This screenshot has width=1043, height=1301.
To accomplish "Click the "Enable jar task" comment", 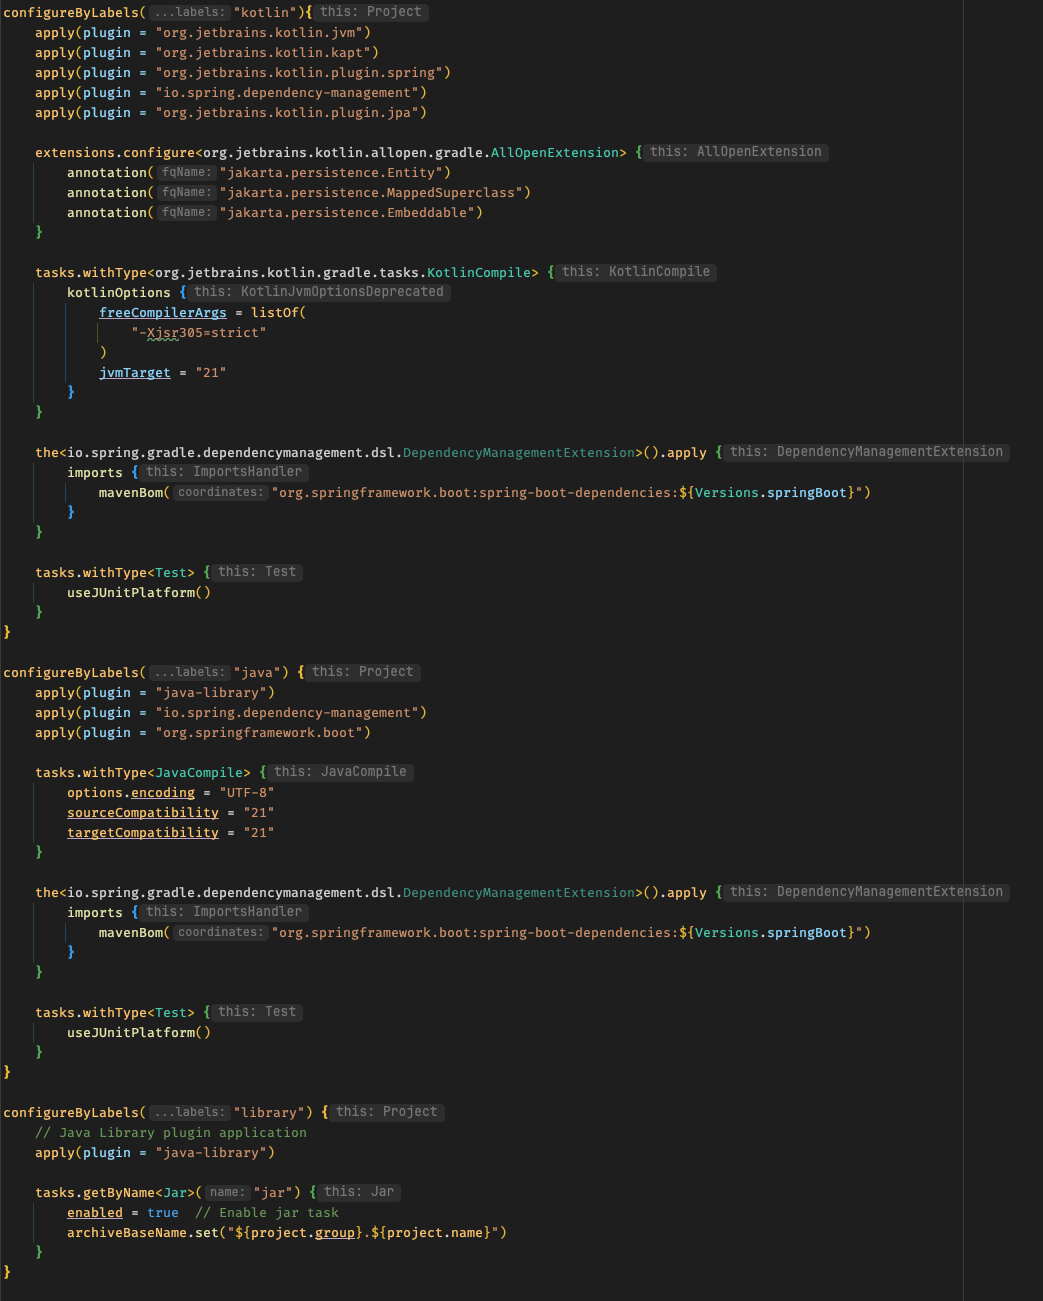I will [267, 1212].
